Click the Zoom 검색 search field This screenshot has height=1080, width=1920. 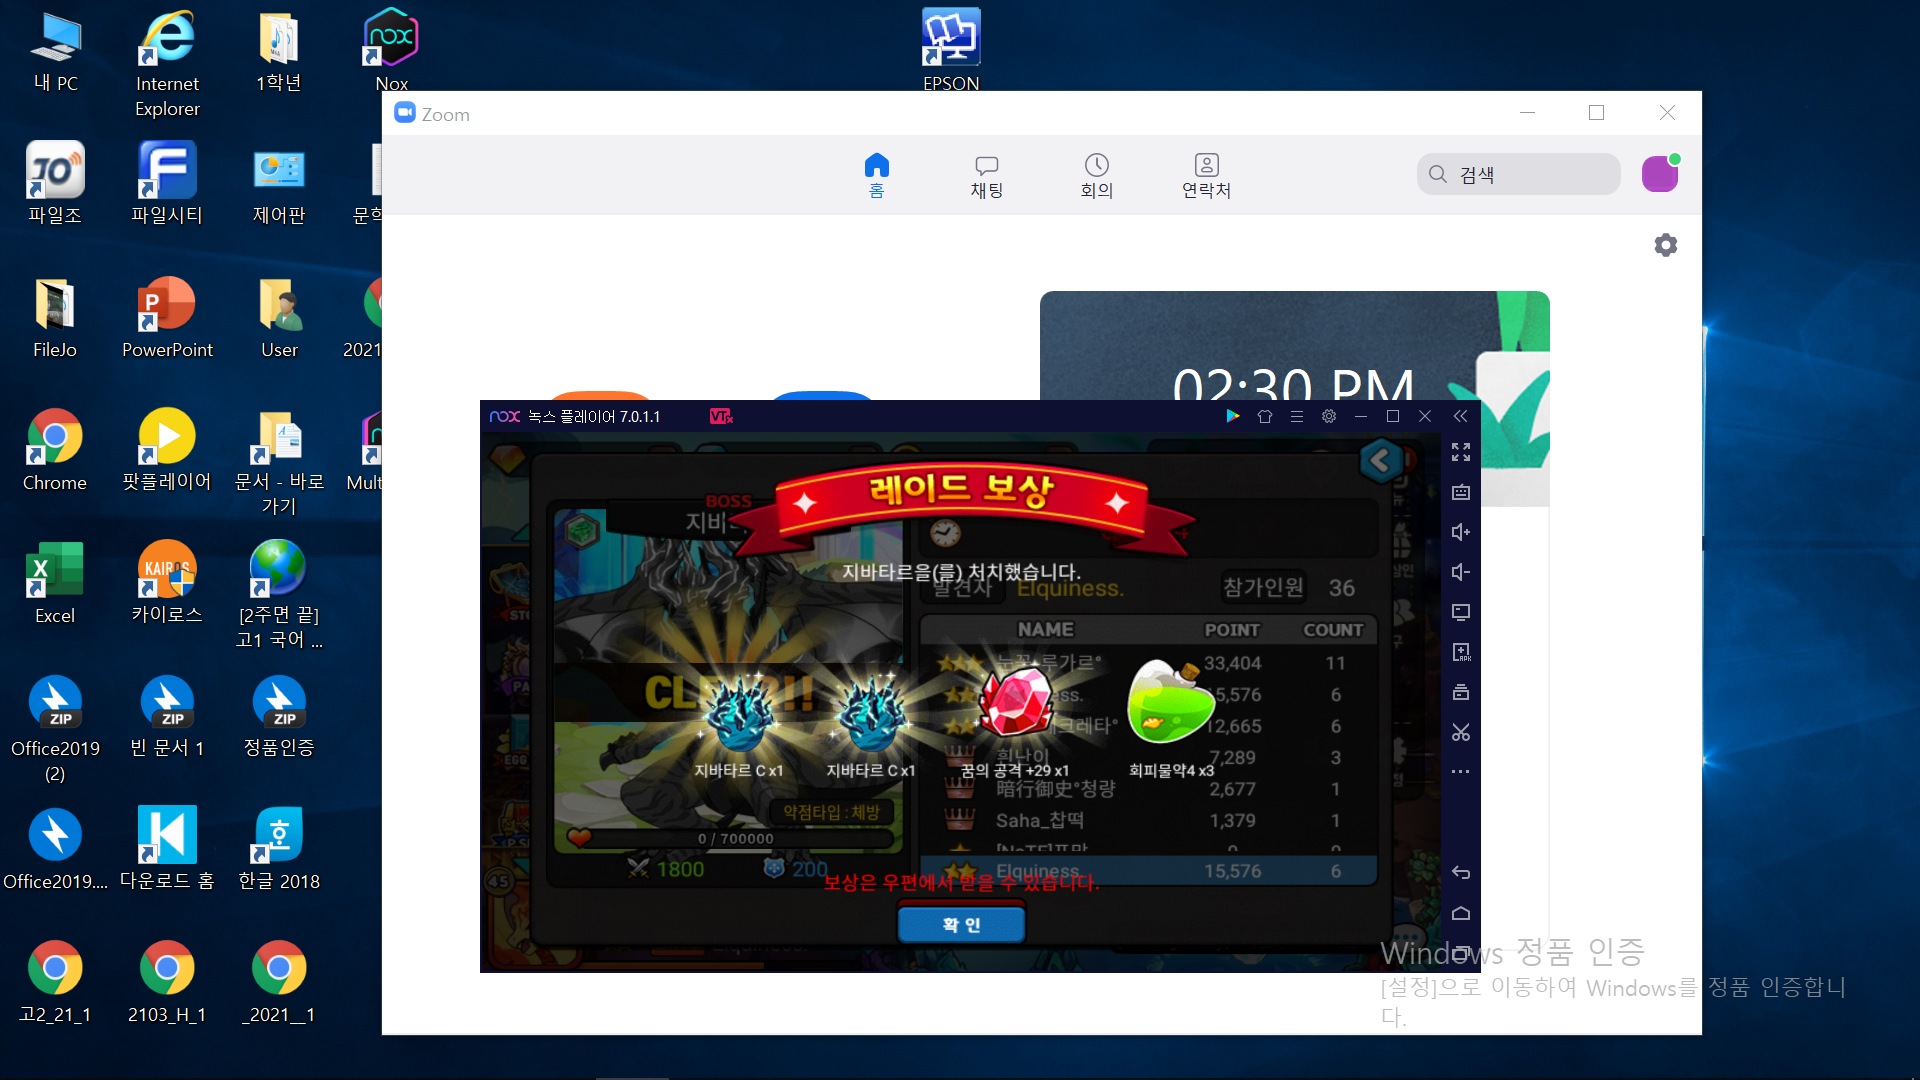click(x=1518, y=174)
